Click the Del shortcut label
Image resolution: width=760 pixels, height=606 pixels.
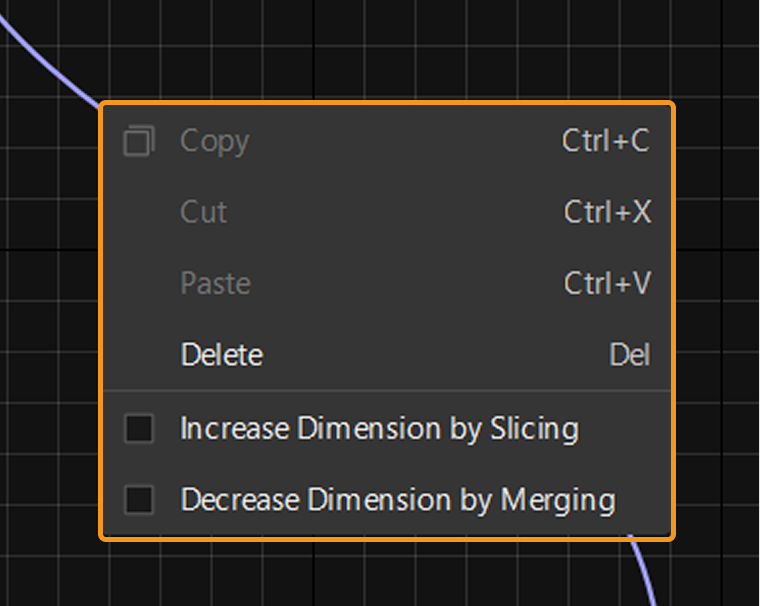pyautogui.click(x=629, y=355)
